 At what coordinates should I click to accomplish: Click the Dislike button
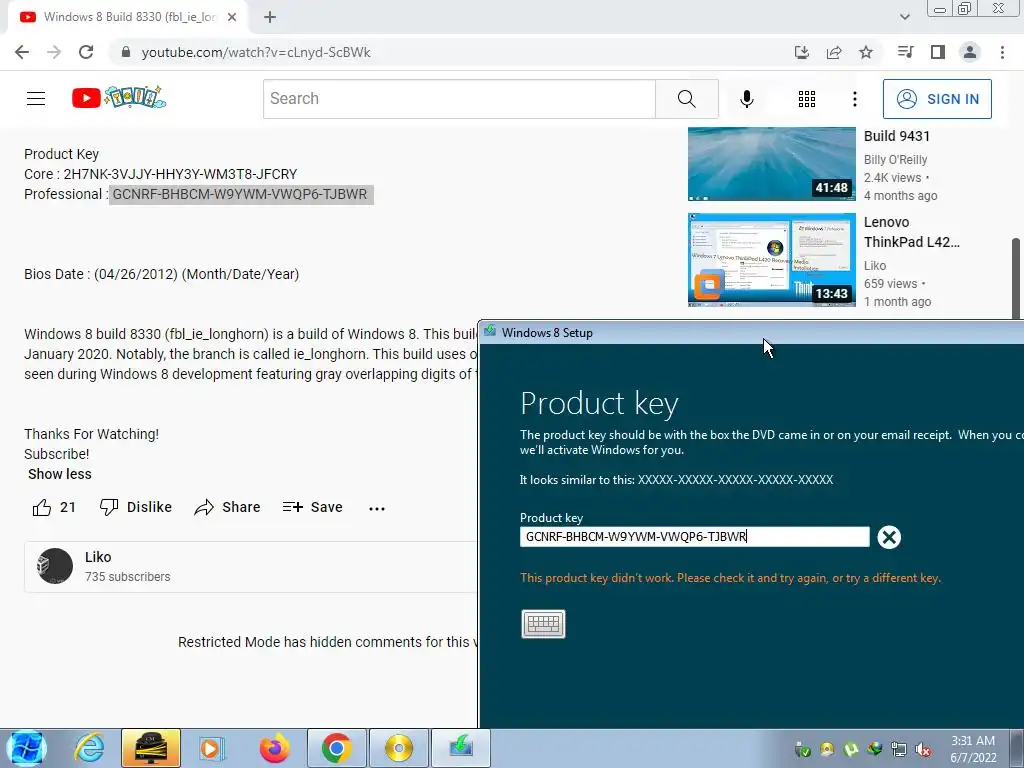(136, 507)
